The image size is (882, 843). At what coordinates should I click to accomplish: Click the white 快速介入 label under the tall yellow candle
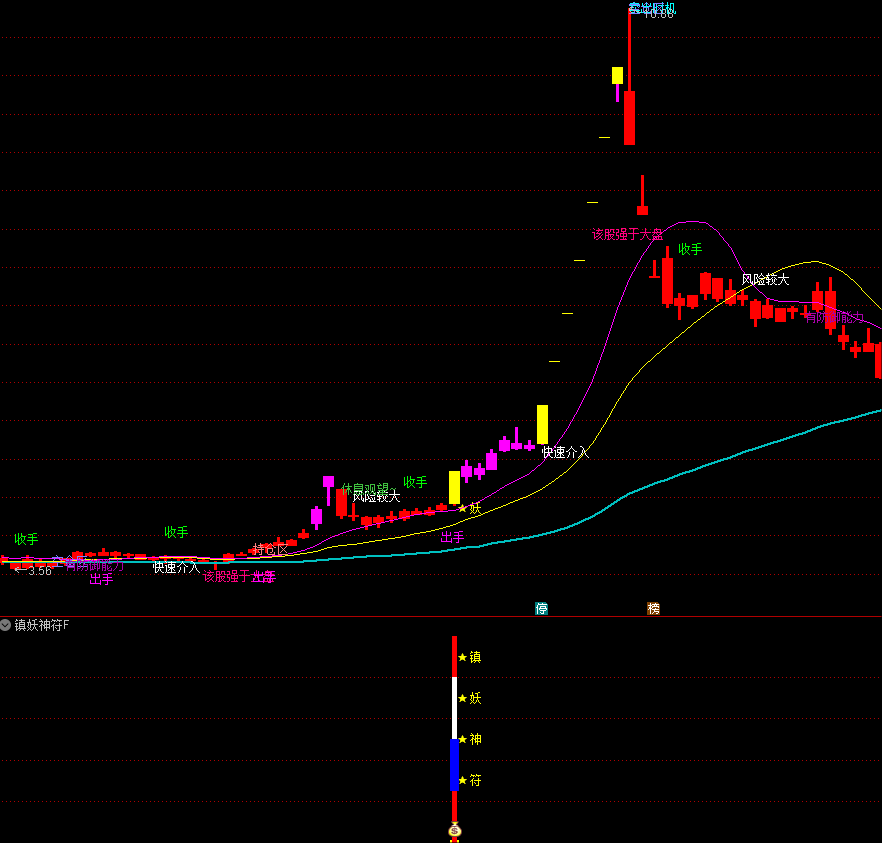tap(565, 452)
